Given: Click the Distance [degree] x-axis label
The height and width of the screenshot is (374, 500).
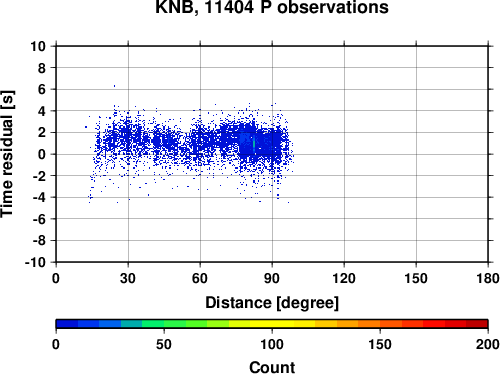Looking at the screenshot, I should tap(272, 303).
